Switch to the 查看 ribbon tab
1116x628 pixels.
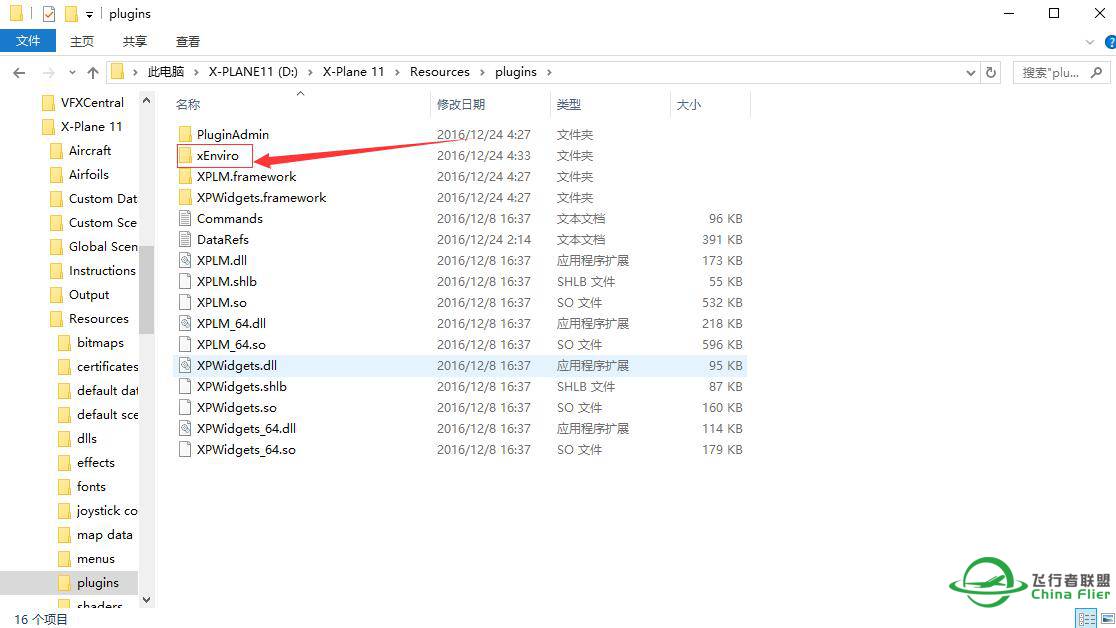point(188,41)
